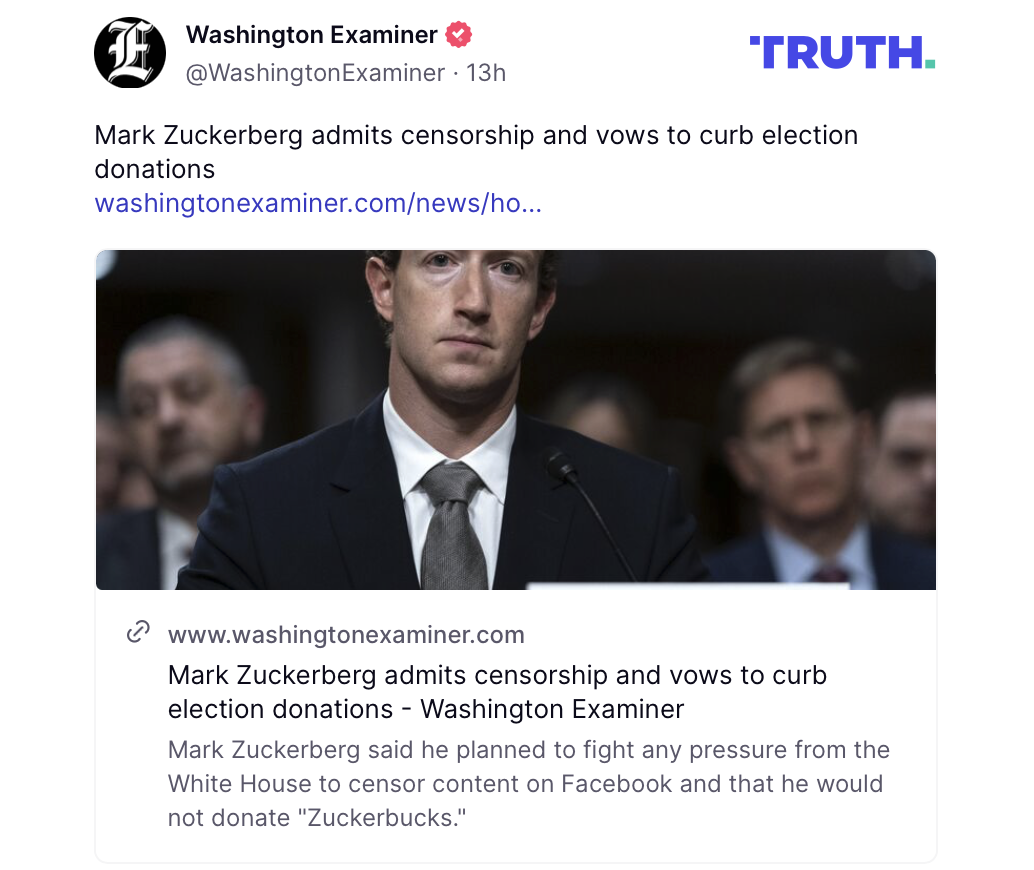
Task: Click the Washington Examiner profile avatar
Action: point(130,52)
